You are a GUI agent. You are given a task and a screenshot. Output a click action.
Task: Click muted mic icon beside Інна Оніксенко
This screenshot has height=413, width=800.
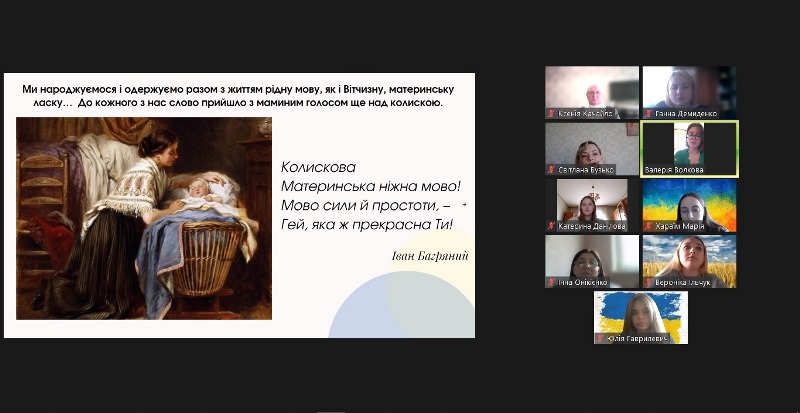551,283
